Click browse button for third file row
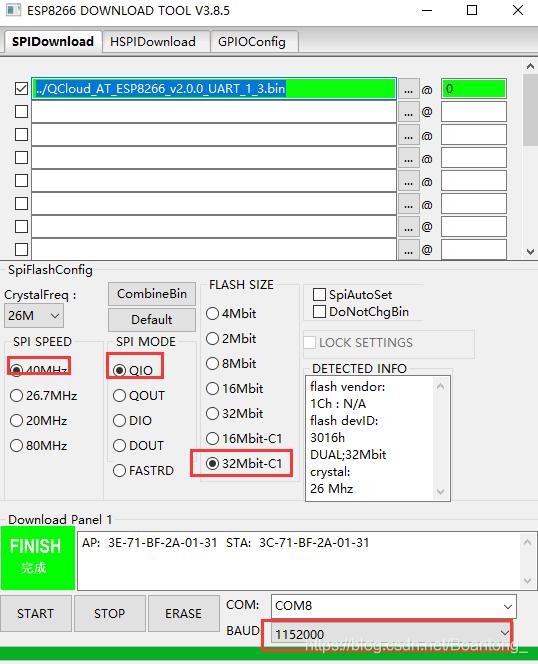This screenshot has width=538, height=664. [x=408, y=136]
